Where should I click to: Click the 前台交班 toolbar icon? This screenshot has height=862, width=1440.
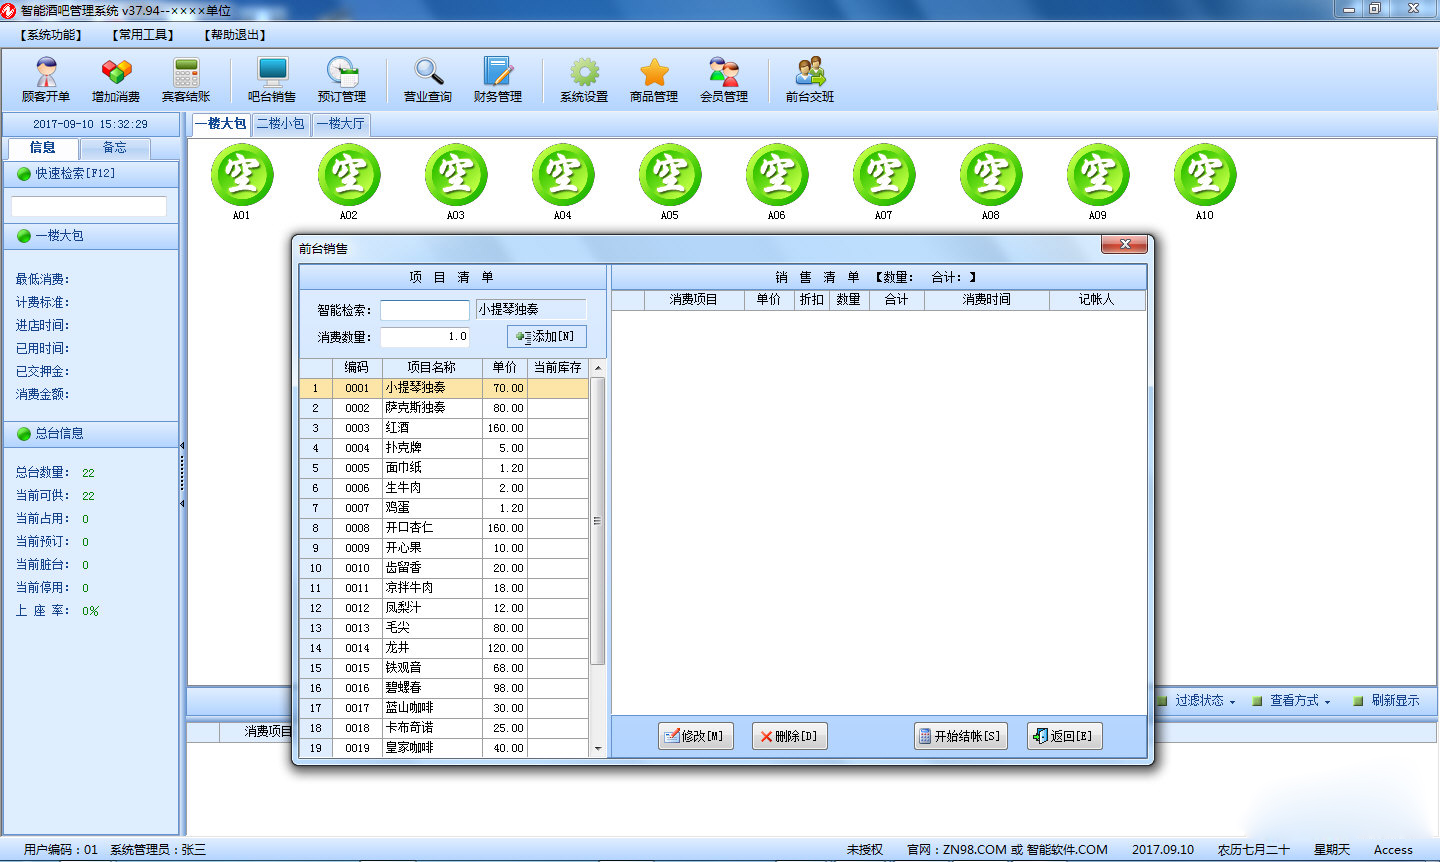pyautogui.click(x=810, y=80)
